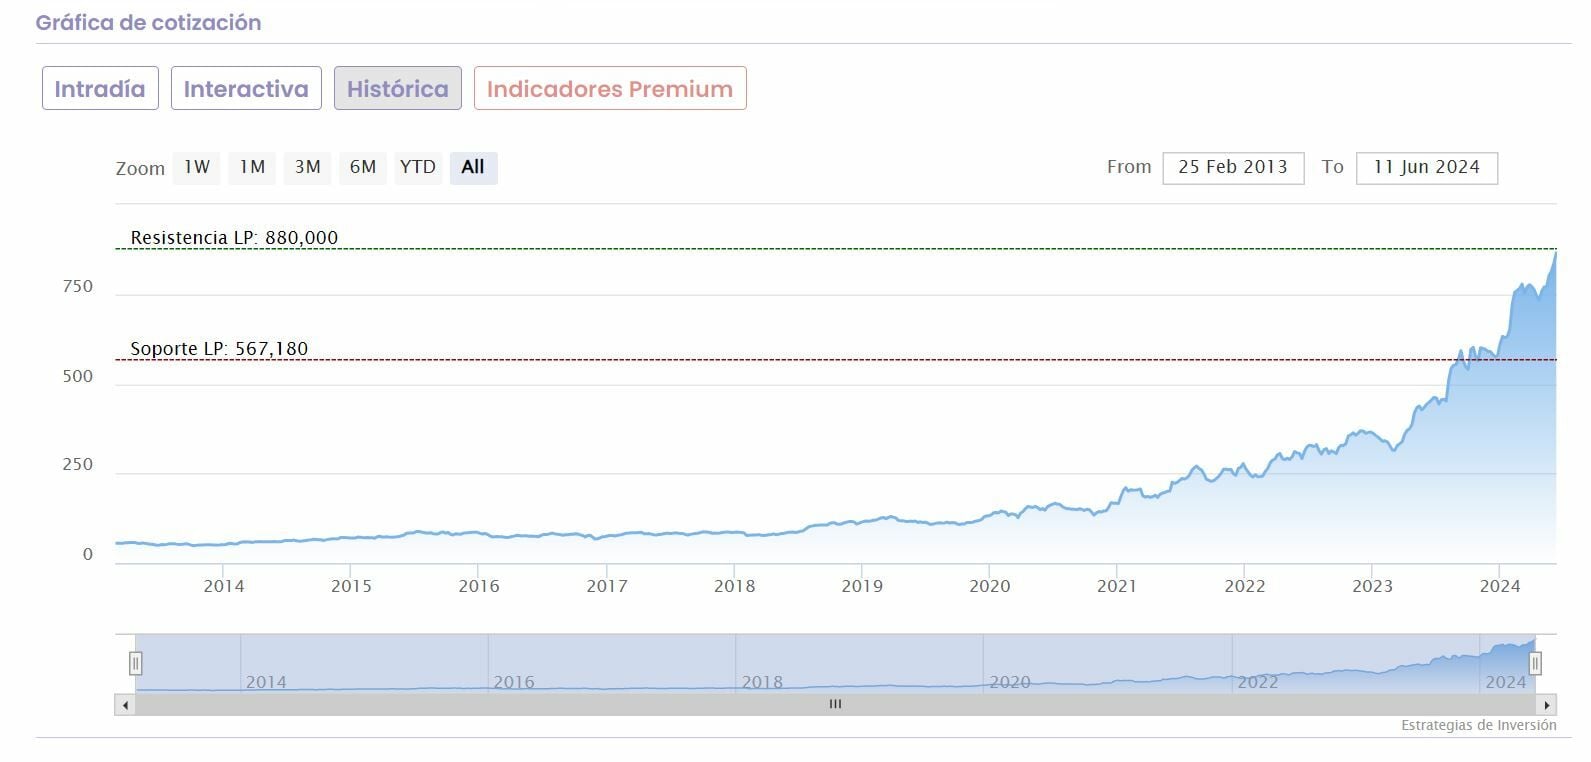The width and height of the screenshot is (1591, 762).
Task: Select the Histórica tab
Action: coord(397,88)
